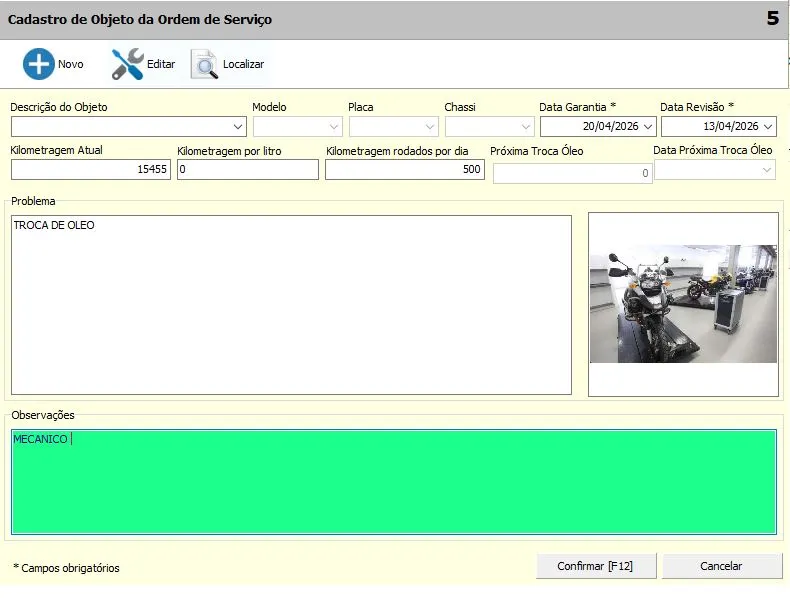Viewport: 790px width, 598px height.
Task: Click the Cancelar button
Action: pos(721,566)
